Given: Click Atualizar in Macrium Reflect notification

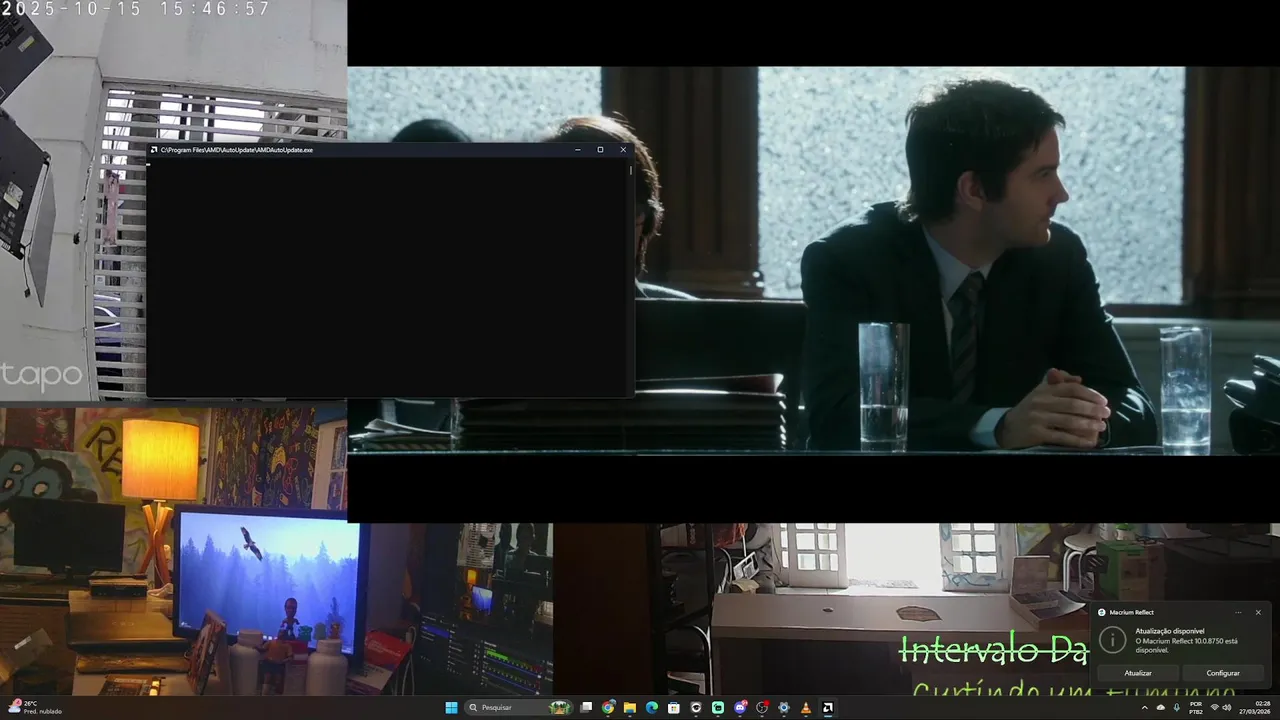Looking at the screenshot, I should click(1138, 673).
